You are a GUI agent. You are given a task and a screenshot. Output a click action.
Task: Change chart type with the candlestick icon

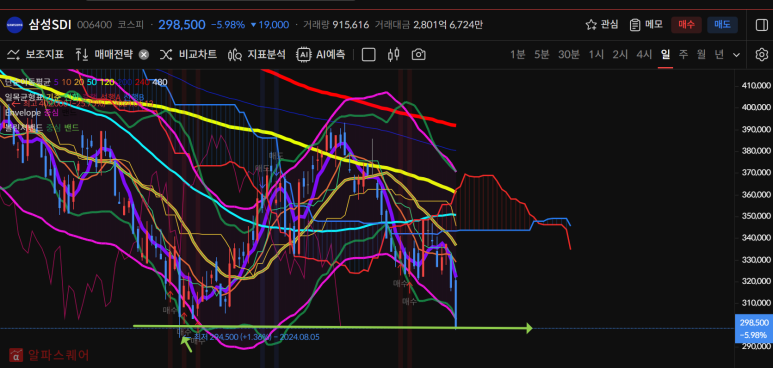pos(393,54)
